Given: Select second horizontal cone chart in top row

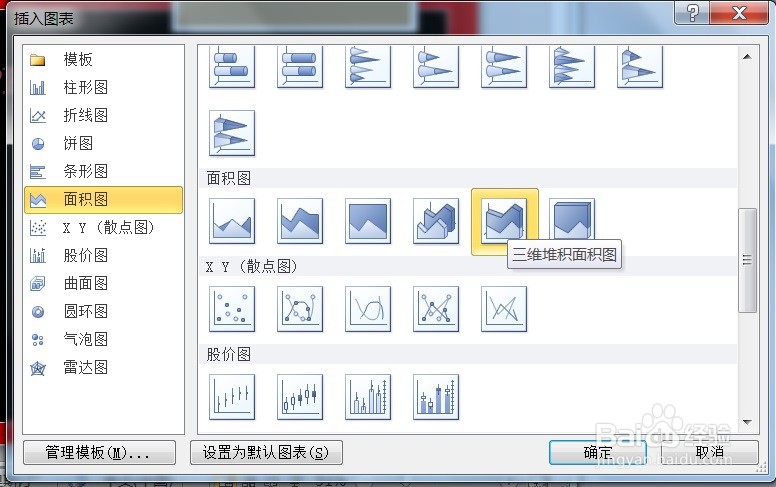Looking at the screenshot, I should (x=436, y=67).
